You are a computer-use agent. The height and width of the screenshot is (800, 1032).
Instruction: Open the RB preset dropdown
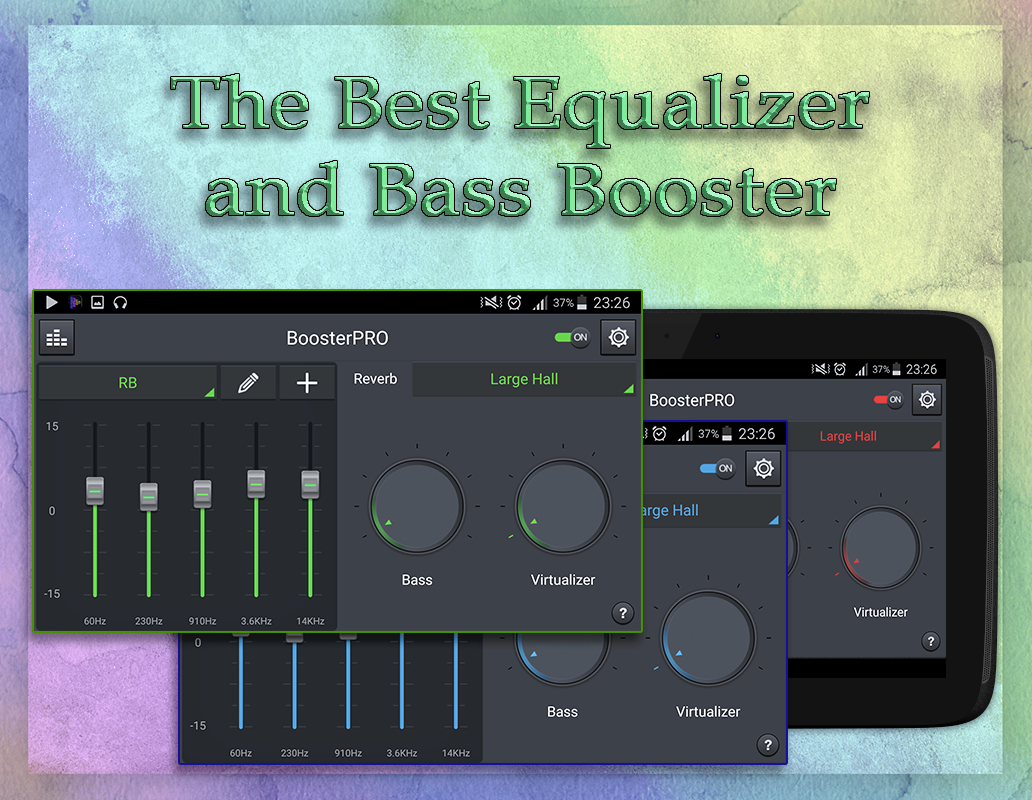tap(128, 382)
